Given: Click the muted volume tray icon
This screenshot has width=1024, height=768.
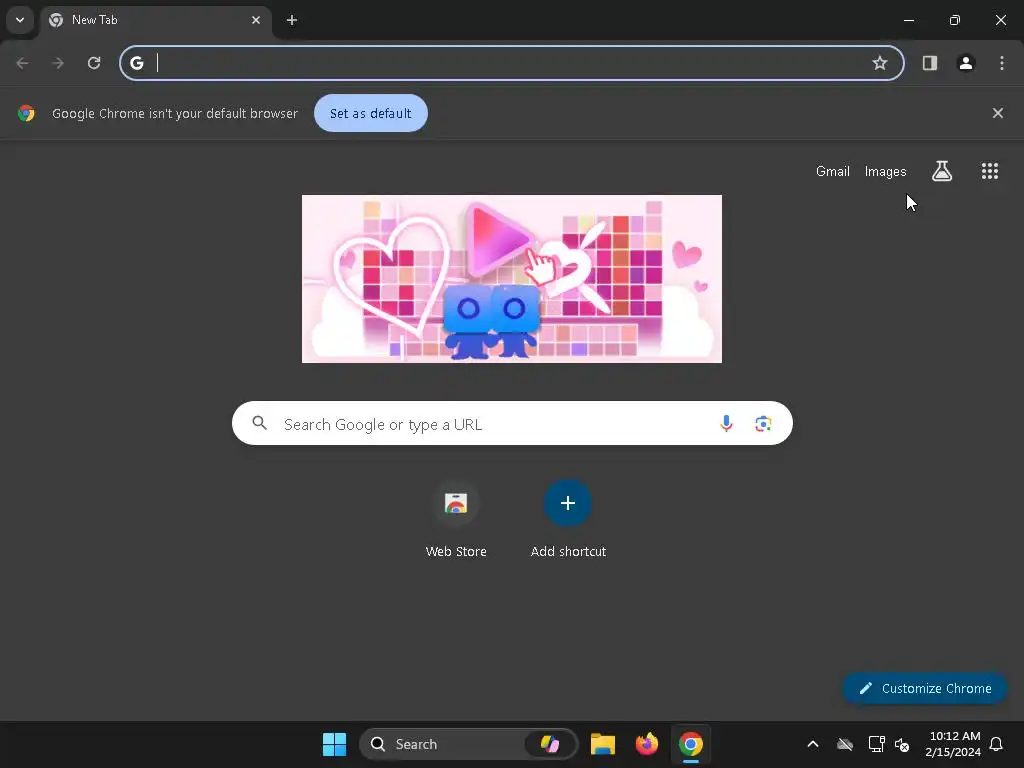Looking at the screenshot, I should (x=903, y=744).
